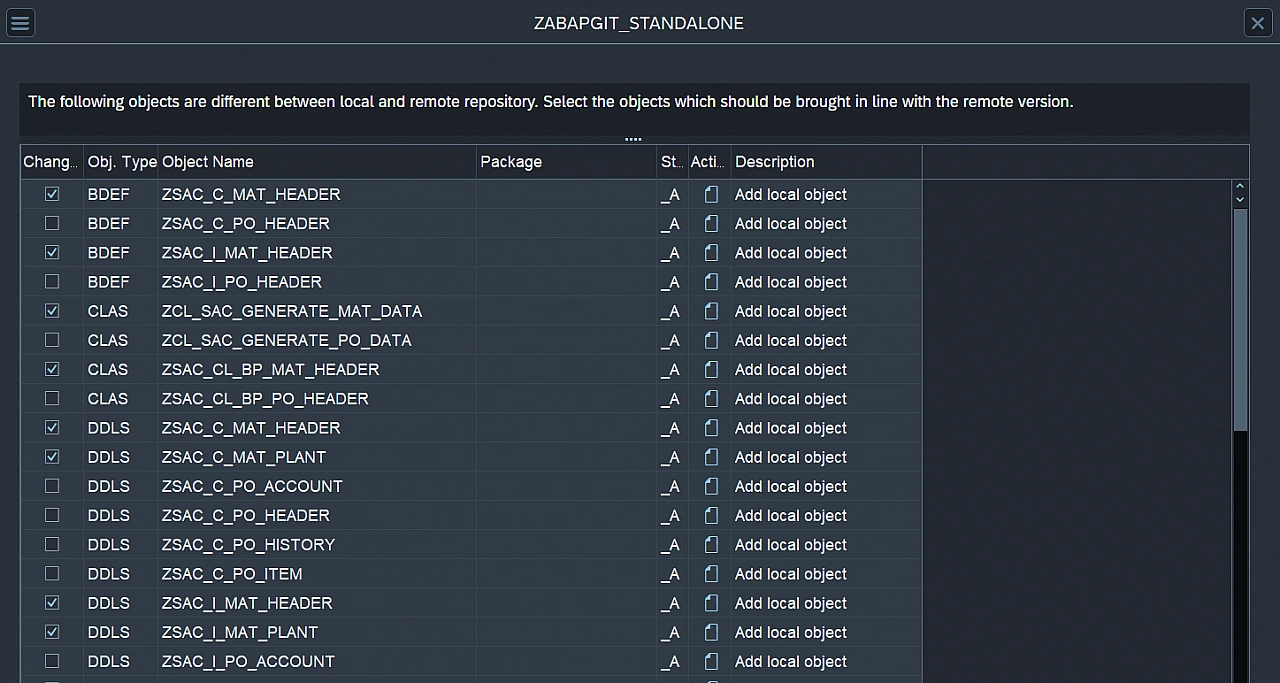Enable the ZSAC_C_PO_ITEM checkbox

click(52, 574)
